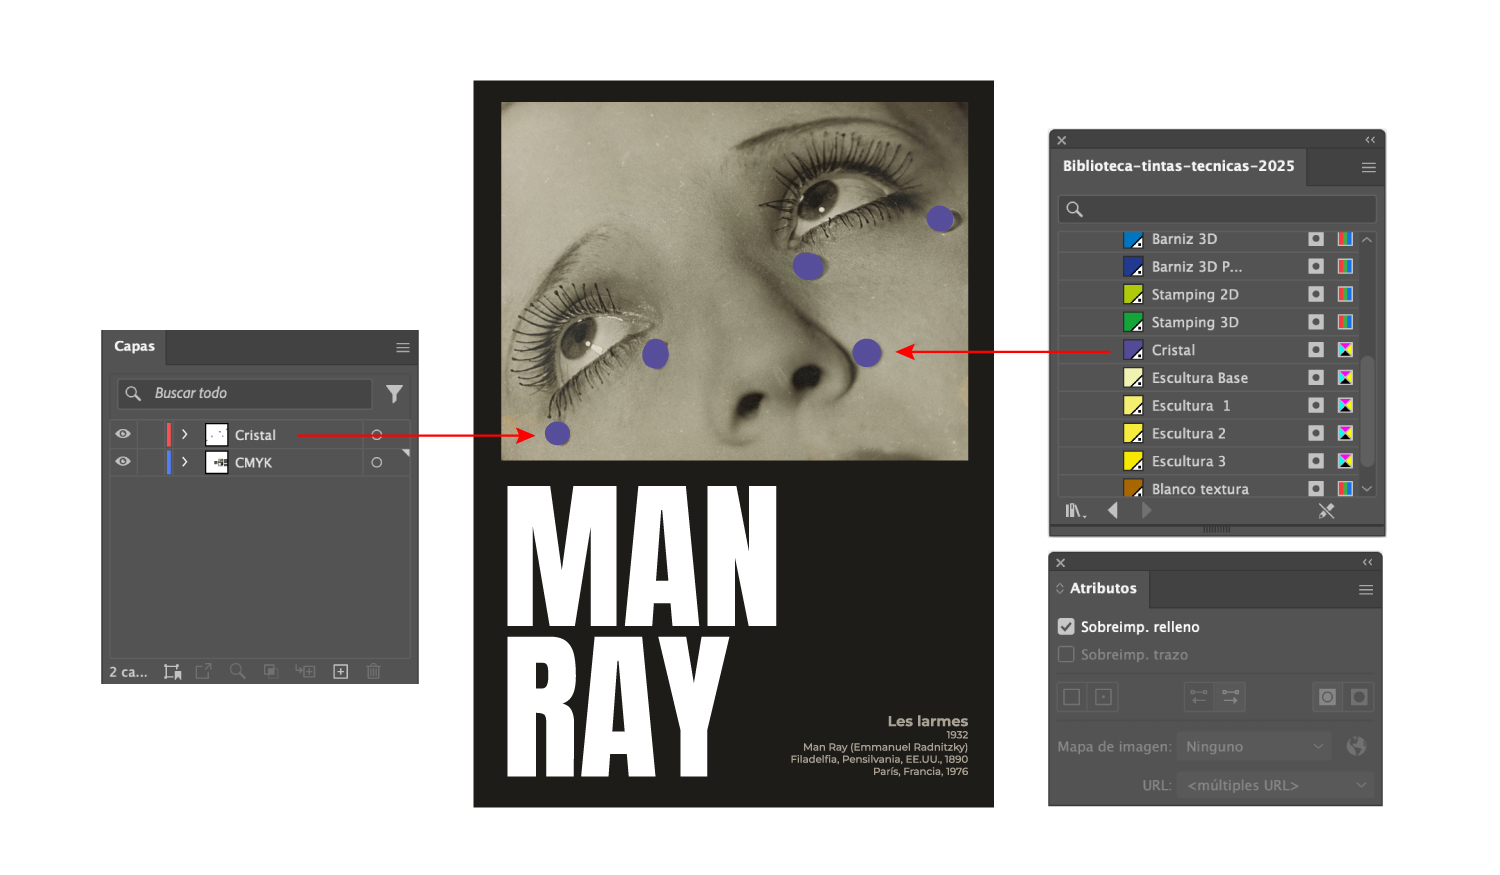The width and height of the screenshot is (1500, 875).
Task: Hide the Cristal layer
Action: (123, 434)
